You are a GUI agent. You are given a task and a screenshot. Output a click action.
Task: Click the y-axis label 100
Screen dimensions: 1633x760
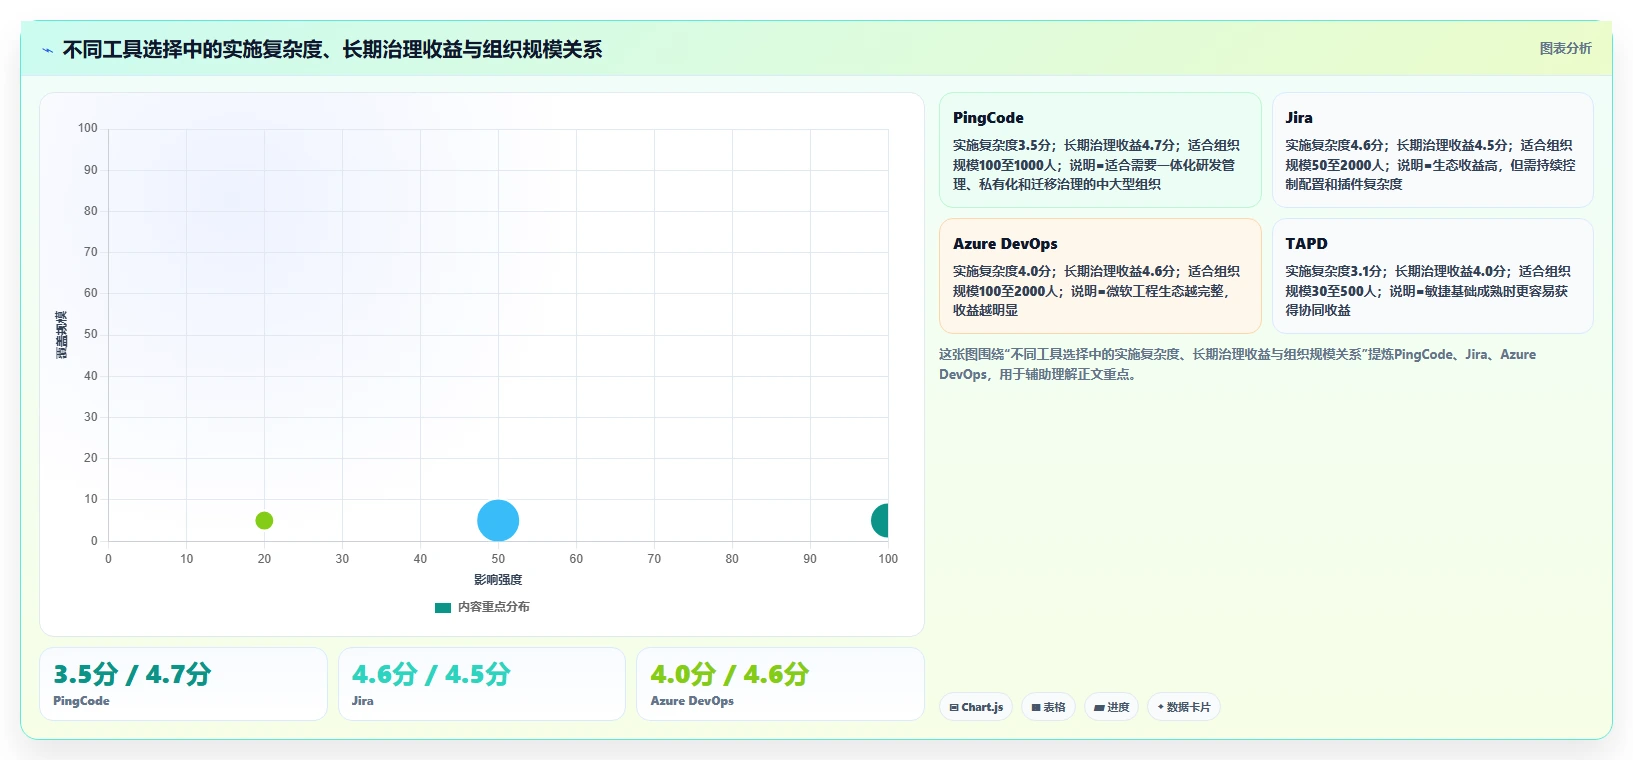pyautogui.click(x=88, y=128)
